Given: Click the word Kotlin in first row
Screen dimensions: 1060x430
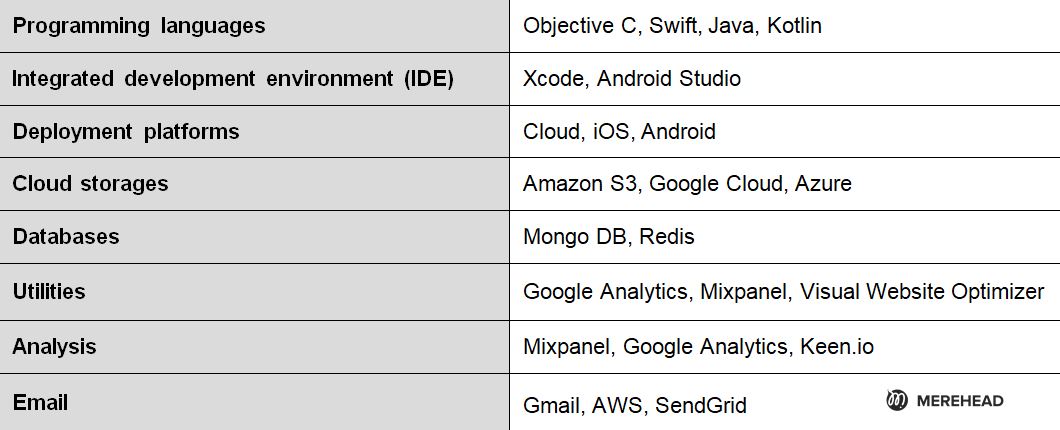Looking at the screenshot, I should point(794,26).
